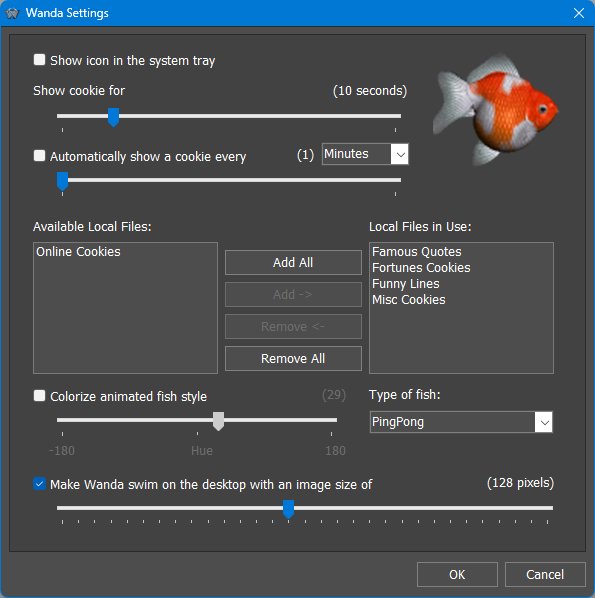Click the goldfish preview image
This screenshot has height=598, width=595.
coord(495,110)
